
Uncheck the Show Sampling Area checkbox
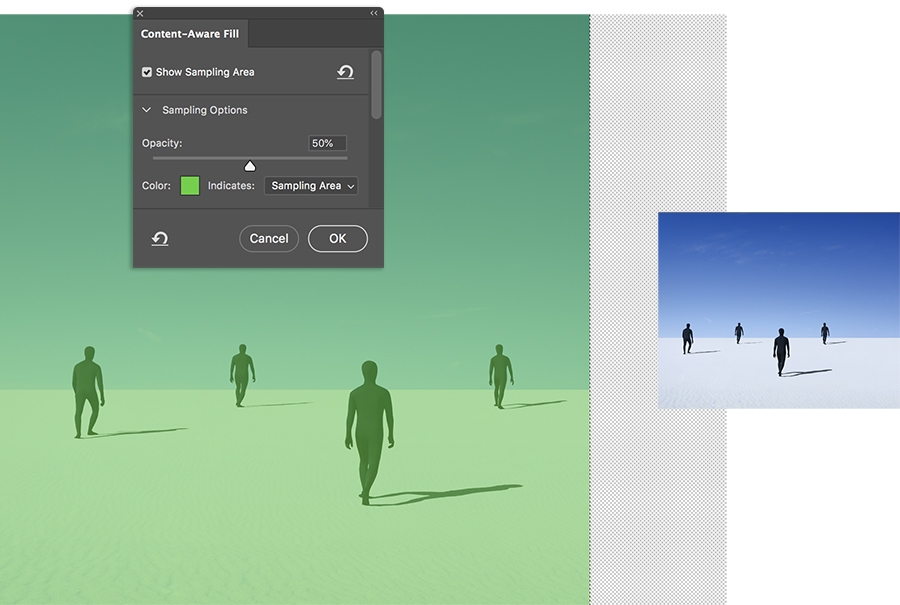(146, 71)
